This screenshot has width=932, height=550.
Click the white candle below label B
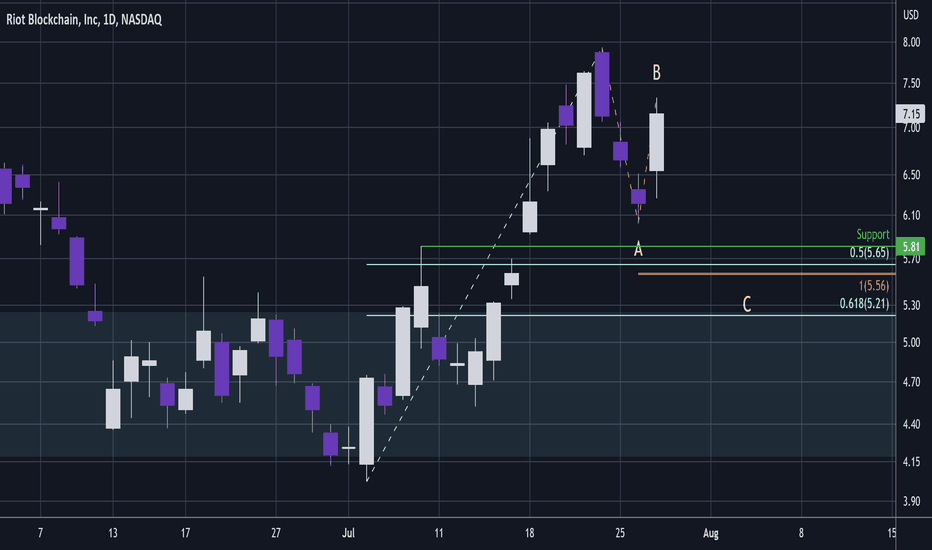point(656,142)
